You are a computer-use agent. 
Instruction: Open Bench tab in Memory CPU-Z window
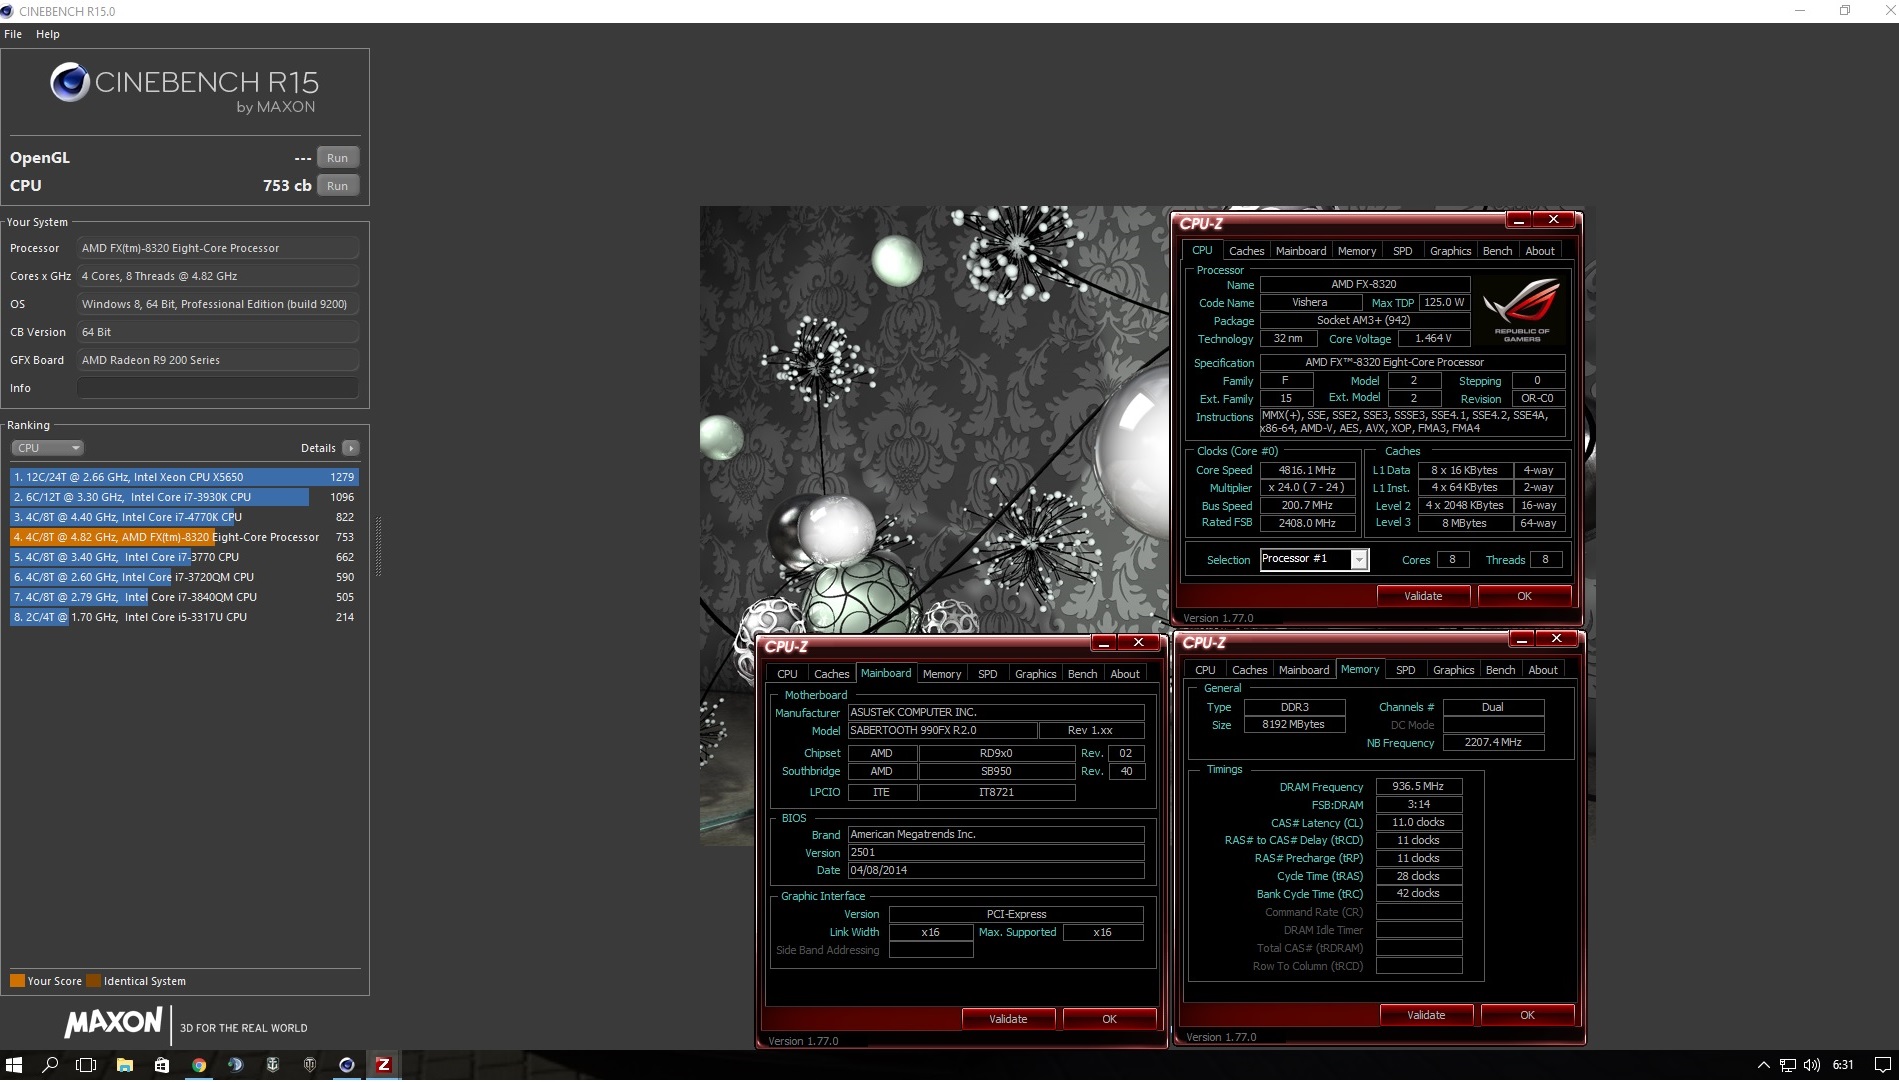[x=1500, y=670]
